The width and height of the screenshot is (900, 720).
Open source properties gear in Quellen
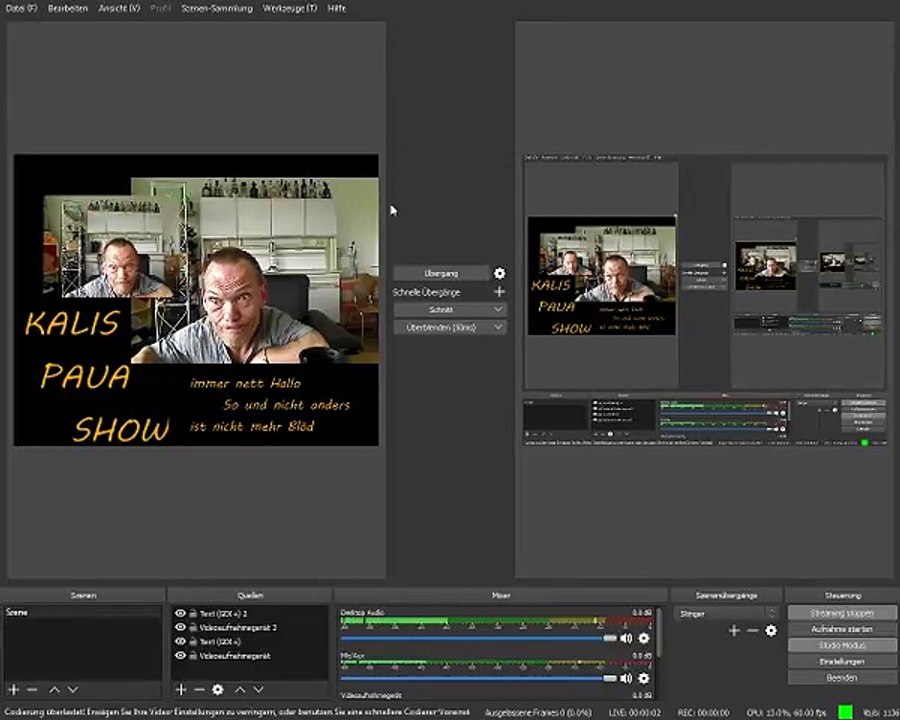[x=218, y=689]
